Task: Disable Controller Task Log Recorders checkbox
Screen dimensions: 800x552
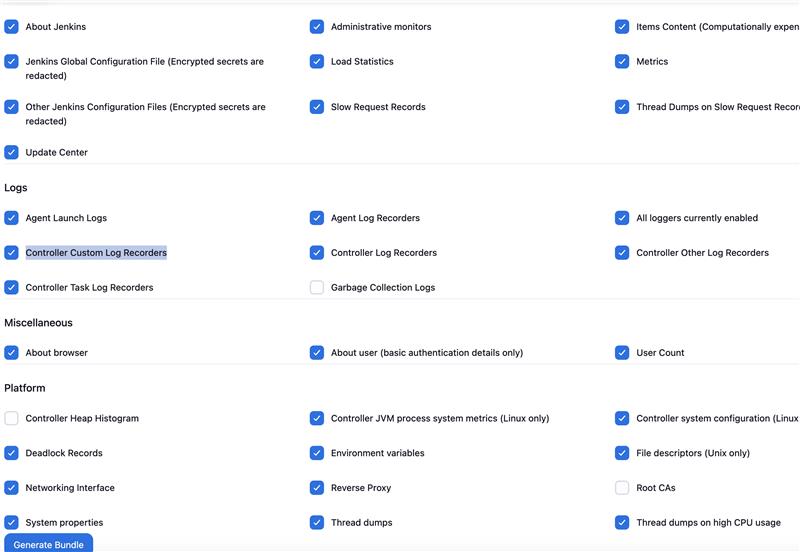Action: click(11, 287)
